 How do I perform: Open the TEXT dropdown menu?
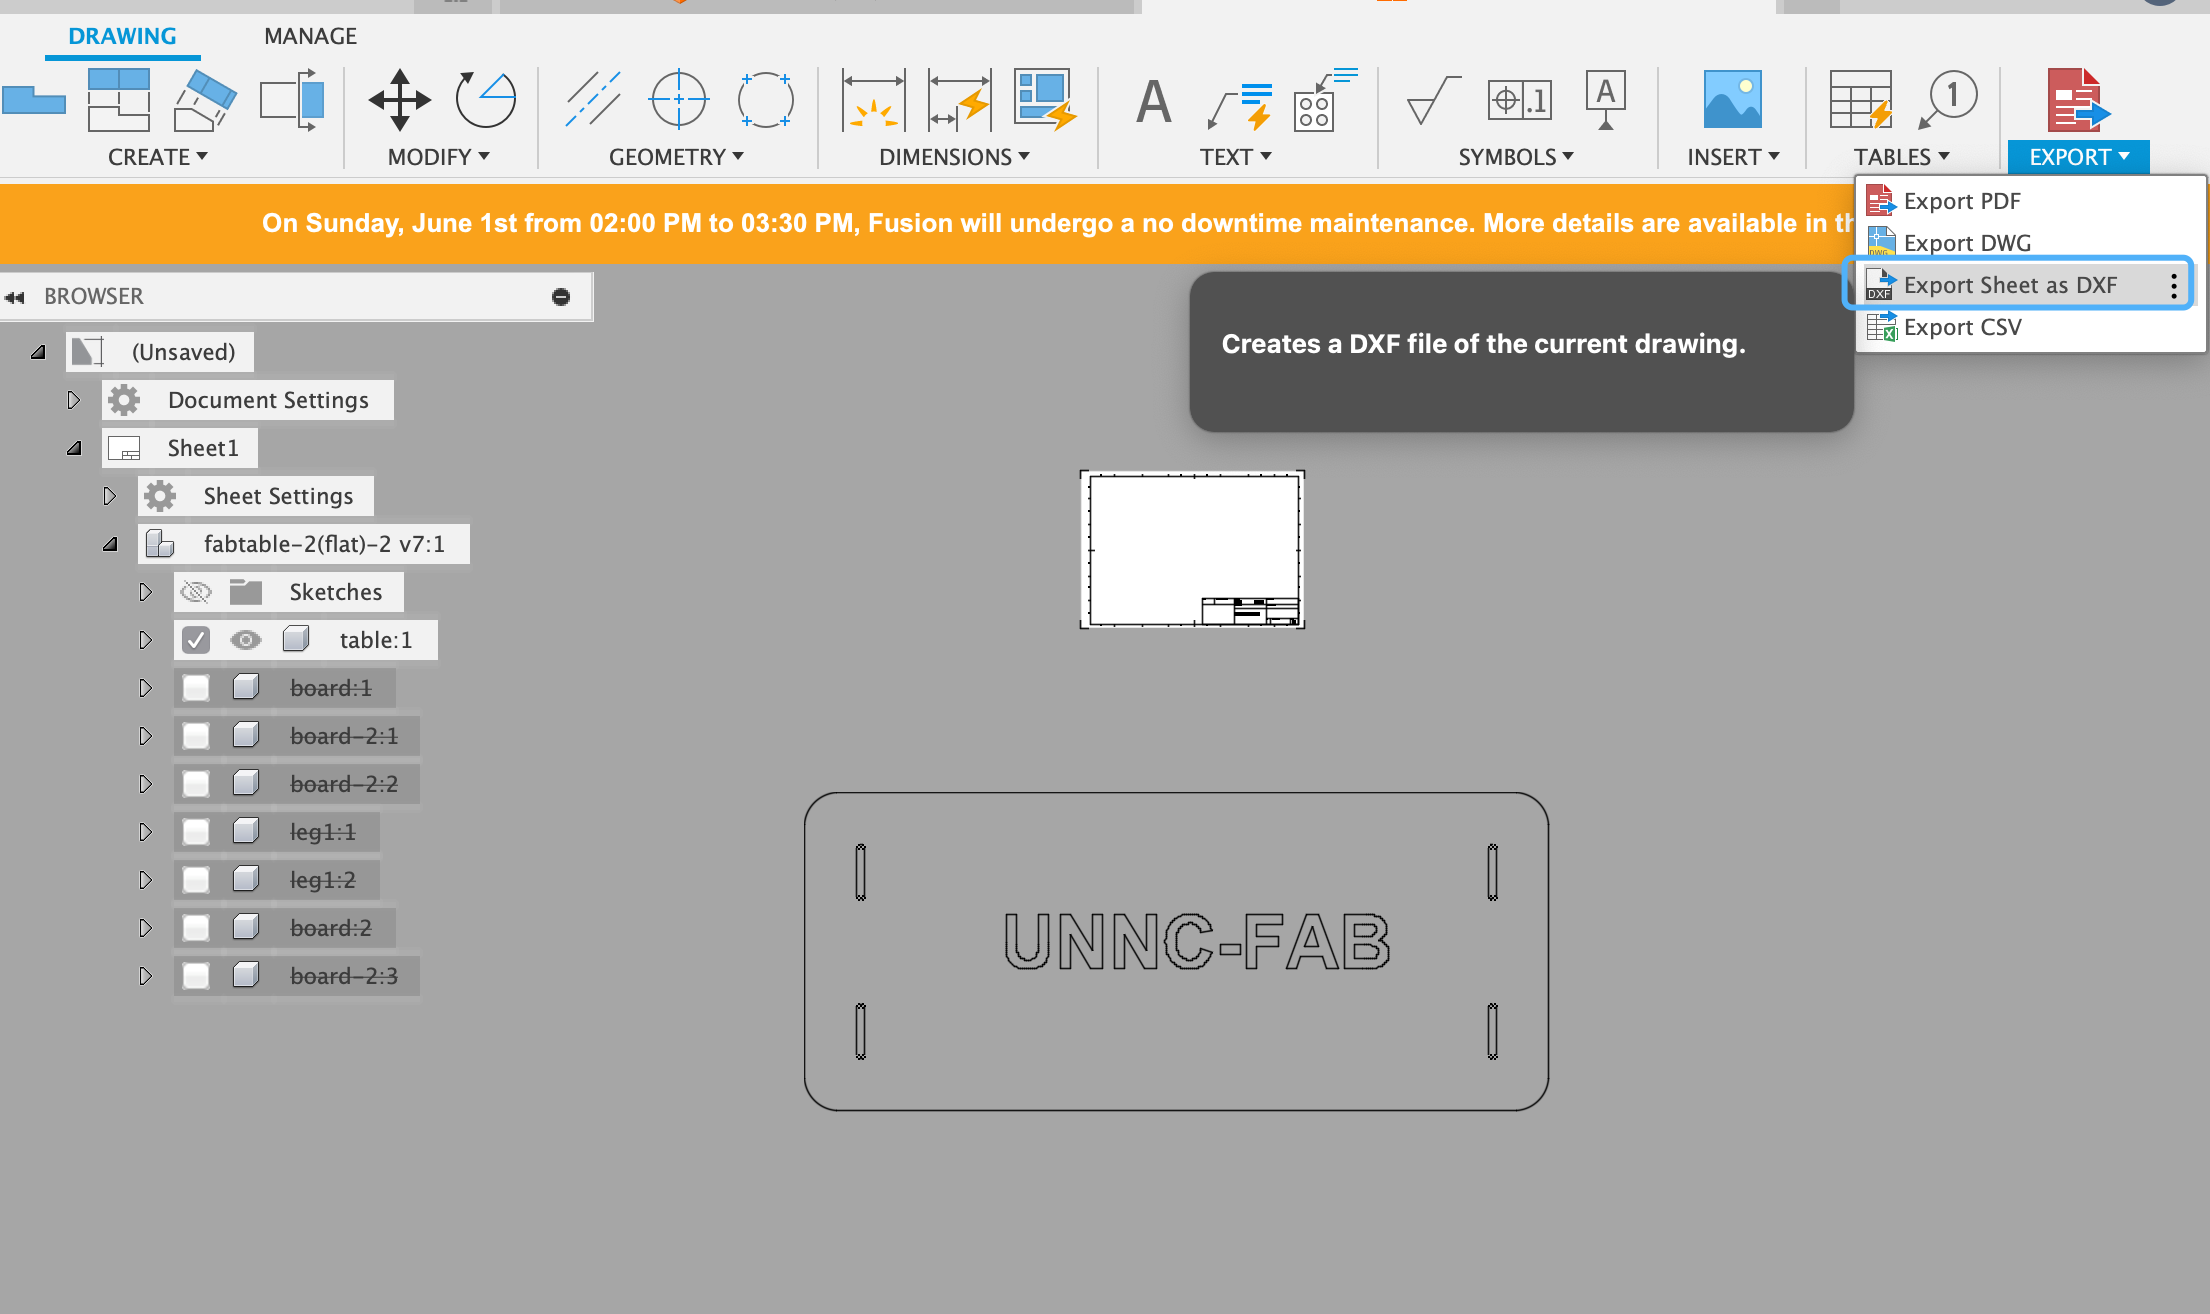click(1236, 157)
